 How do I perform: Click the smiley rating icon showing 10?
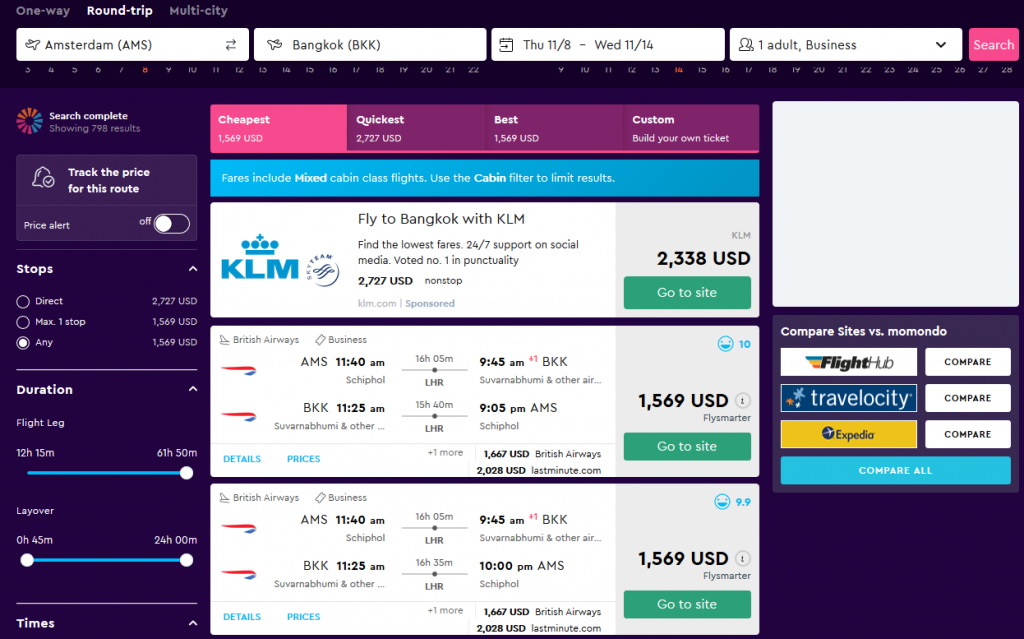point(725,344)
